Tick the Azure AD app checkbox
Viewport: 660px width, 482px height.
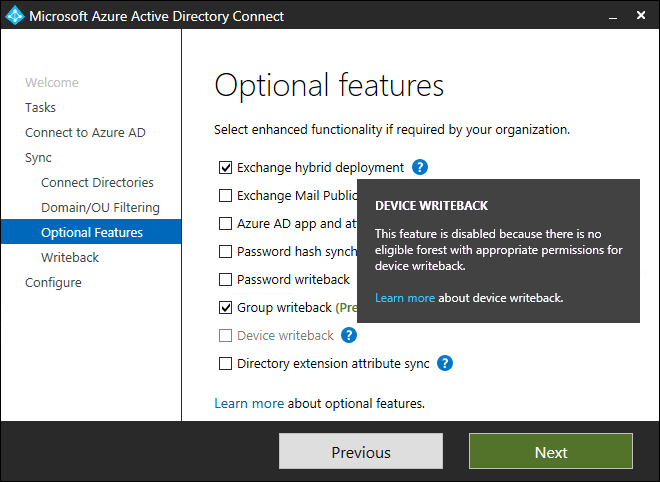[x=225, y=224]
